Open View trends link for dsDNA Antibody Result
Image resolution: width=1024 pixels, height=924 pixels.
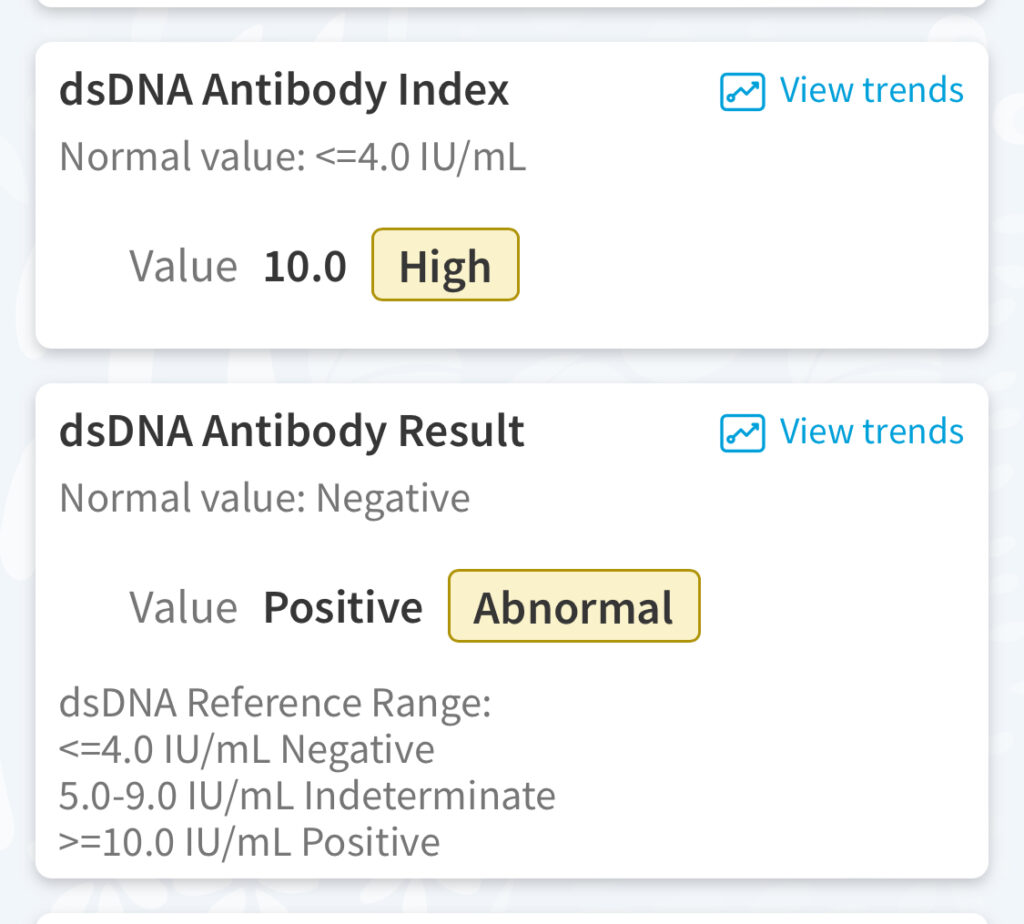(871, 431)
